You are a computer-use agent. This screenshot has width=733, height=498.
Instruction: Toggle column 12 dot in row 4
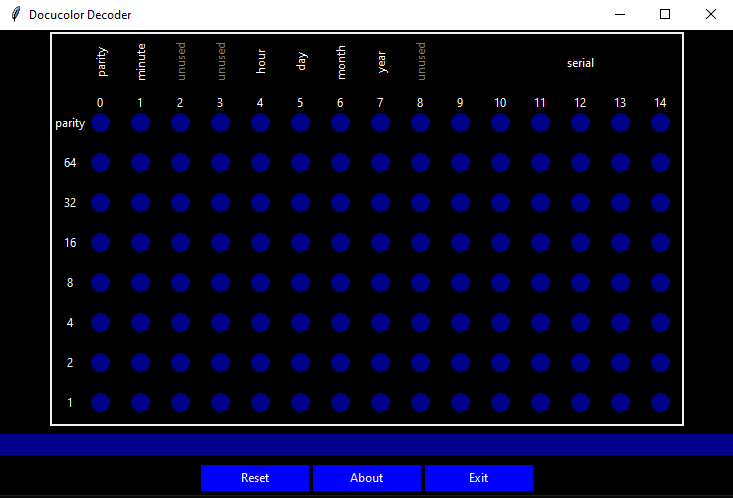click(x=580, y=323)
